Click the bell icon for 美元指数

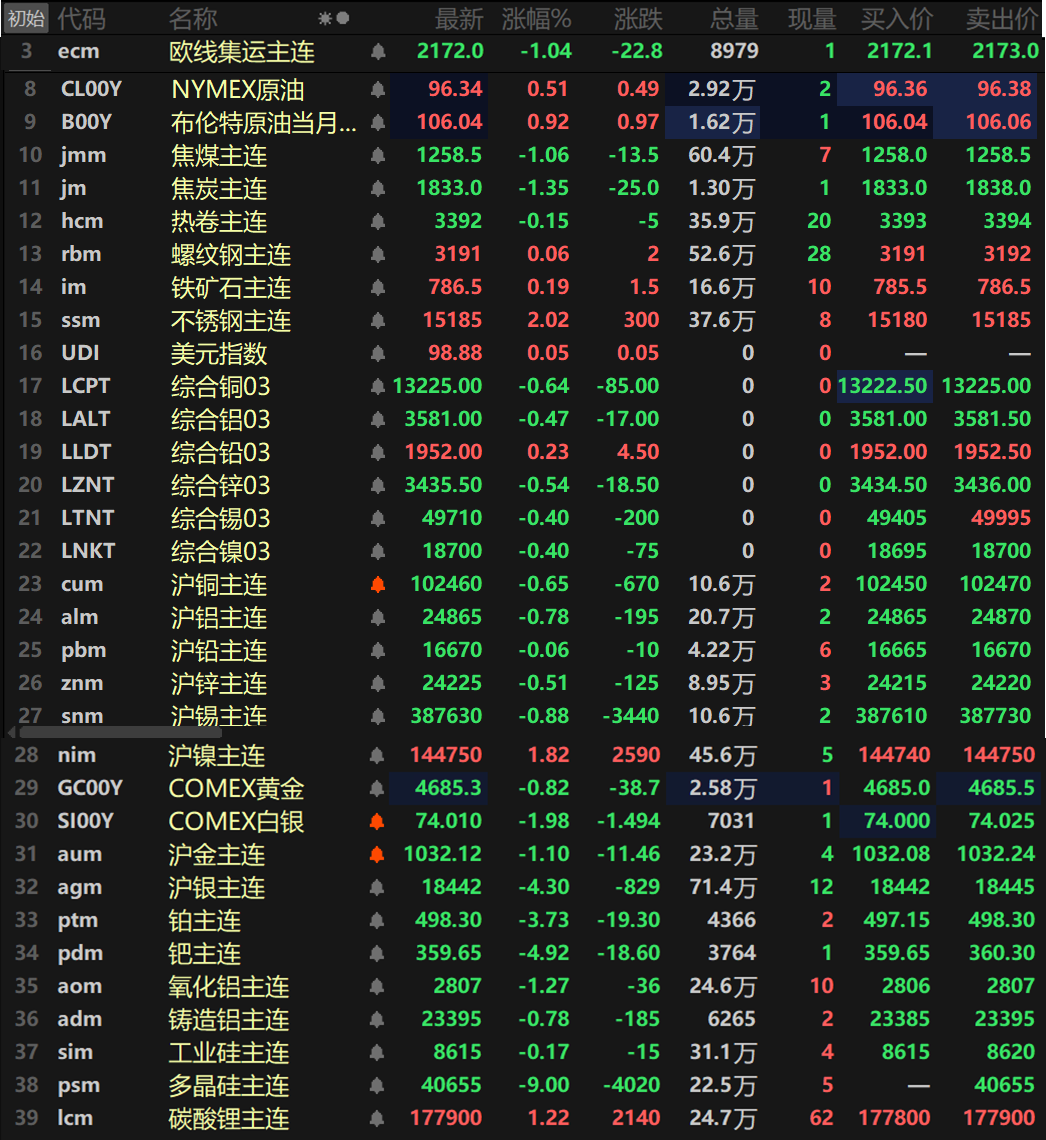[x=378, y=354]
